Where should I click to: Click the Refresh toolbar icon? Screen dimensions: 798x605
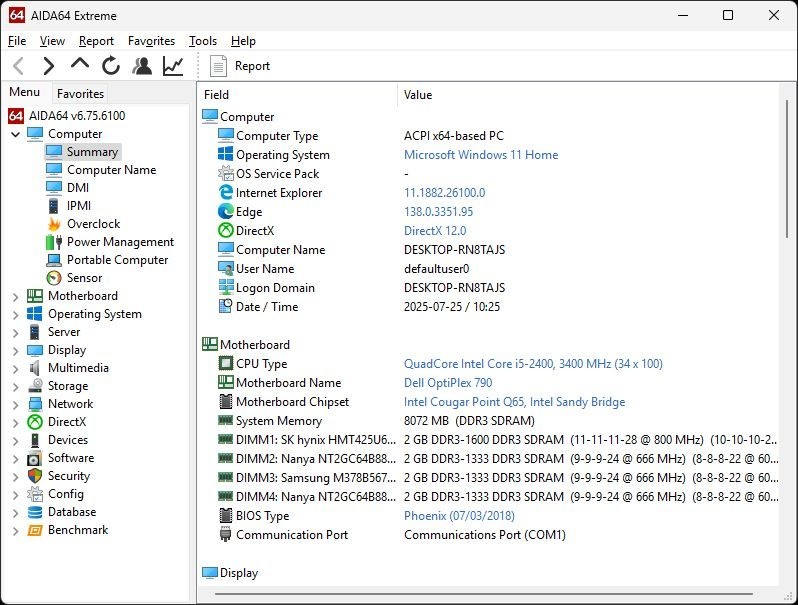pos(110,66)
